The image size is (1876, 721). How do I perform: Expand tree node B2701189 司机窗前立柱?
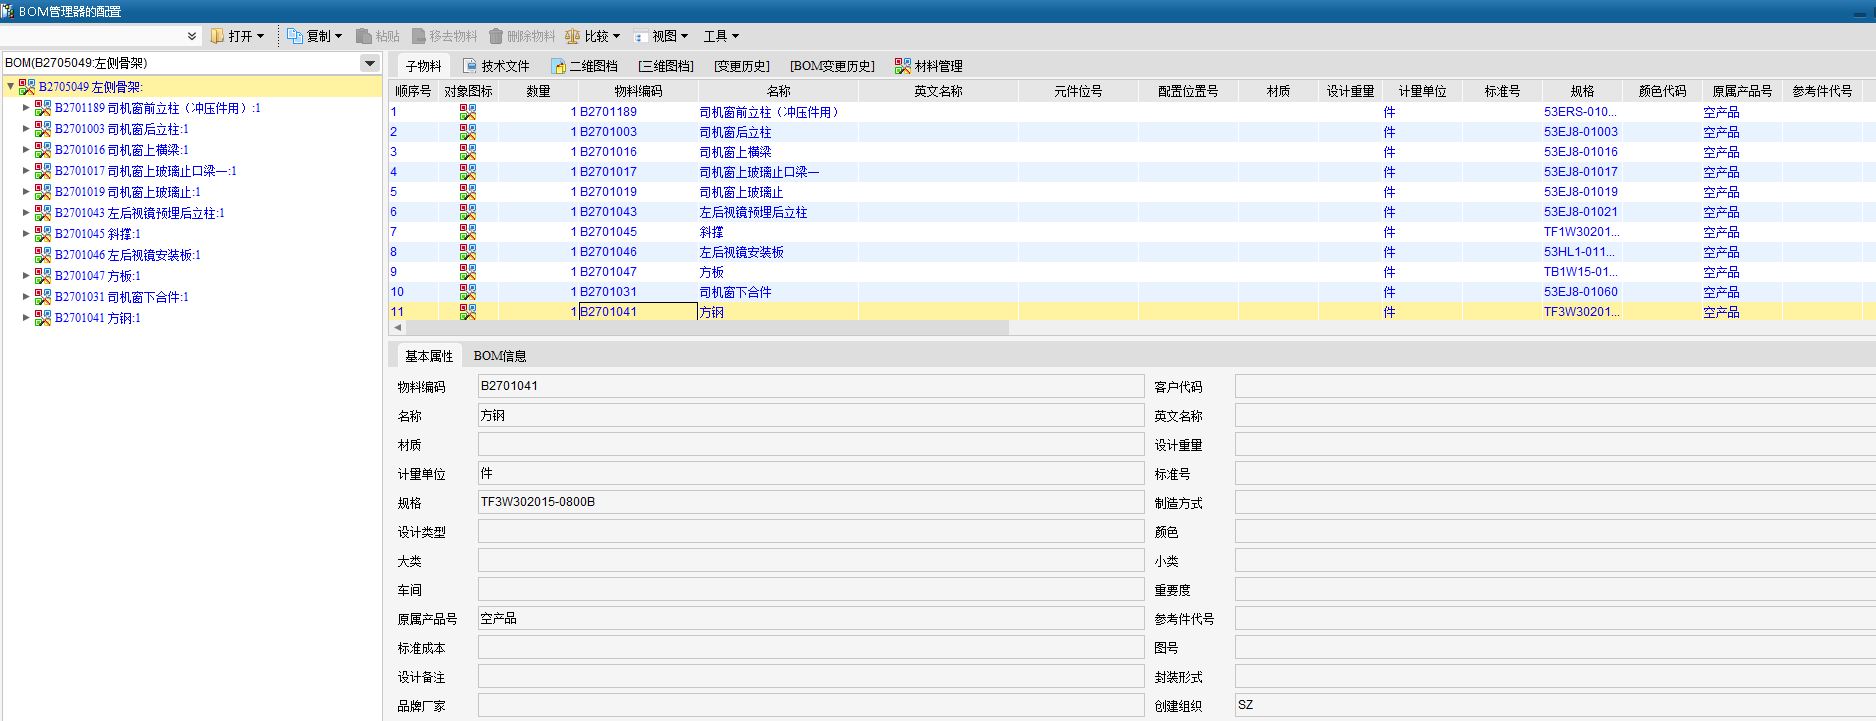(26, 107)
